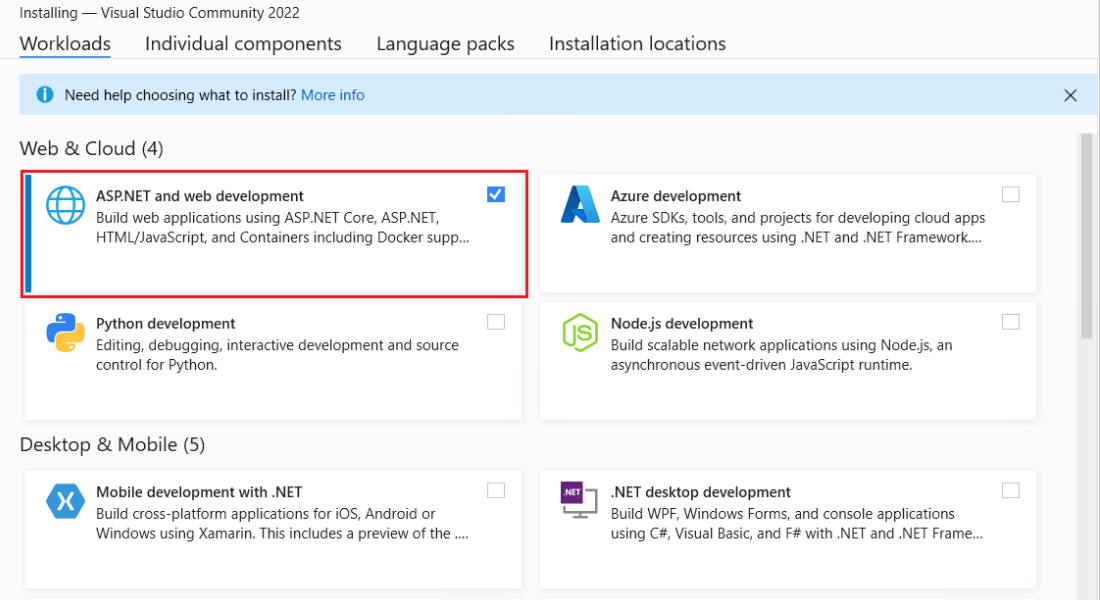Enable the Python development workload checkbox
This screenshot has height=600, width=1100.
pos(496,322)
